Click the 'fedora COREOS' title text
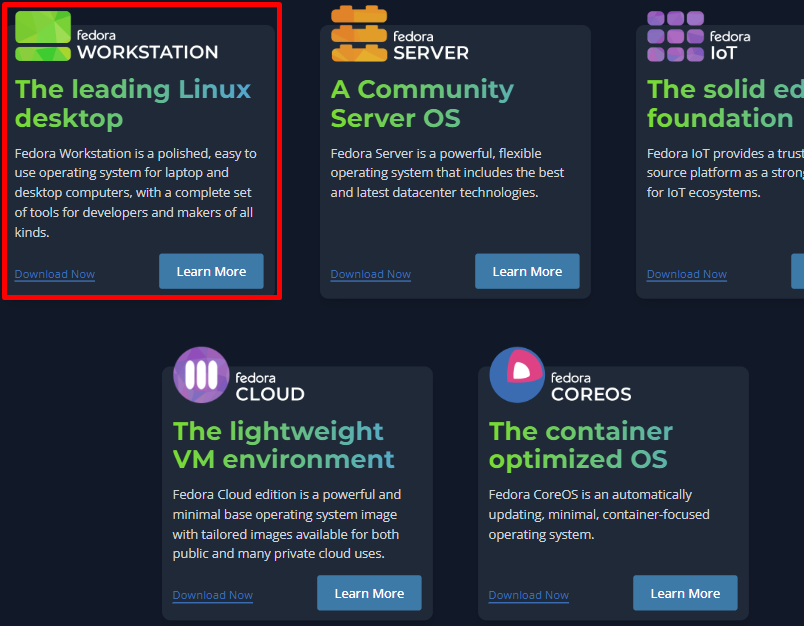The height and width of the screenshot is (626, 804). [x=591, y=387]
